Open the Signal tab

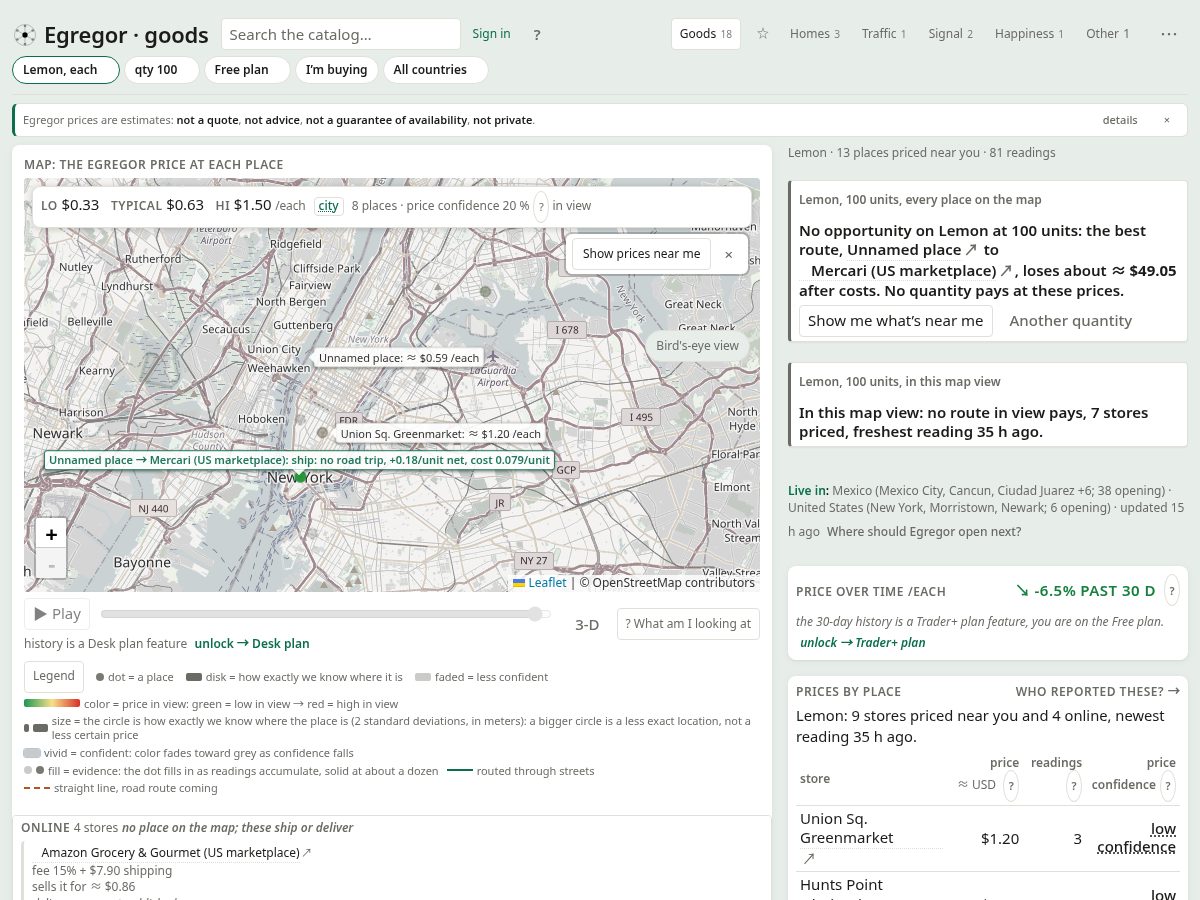950,34
